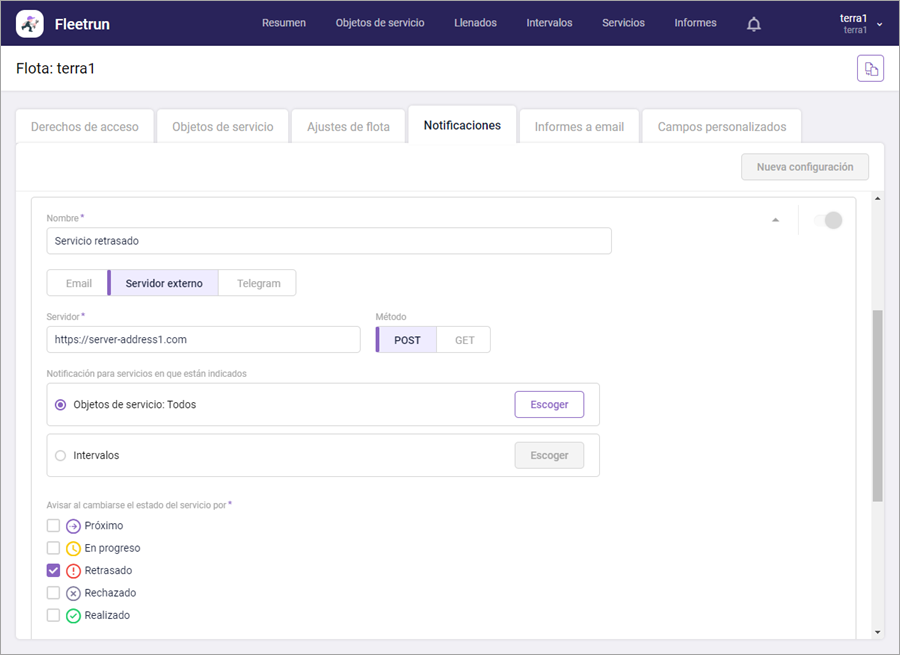The width and height of the screenshot is (900, 655).
Task: Click the Nombre input field
Action: coord(329,241)
